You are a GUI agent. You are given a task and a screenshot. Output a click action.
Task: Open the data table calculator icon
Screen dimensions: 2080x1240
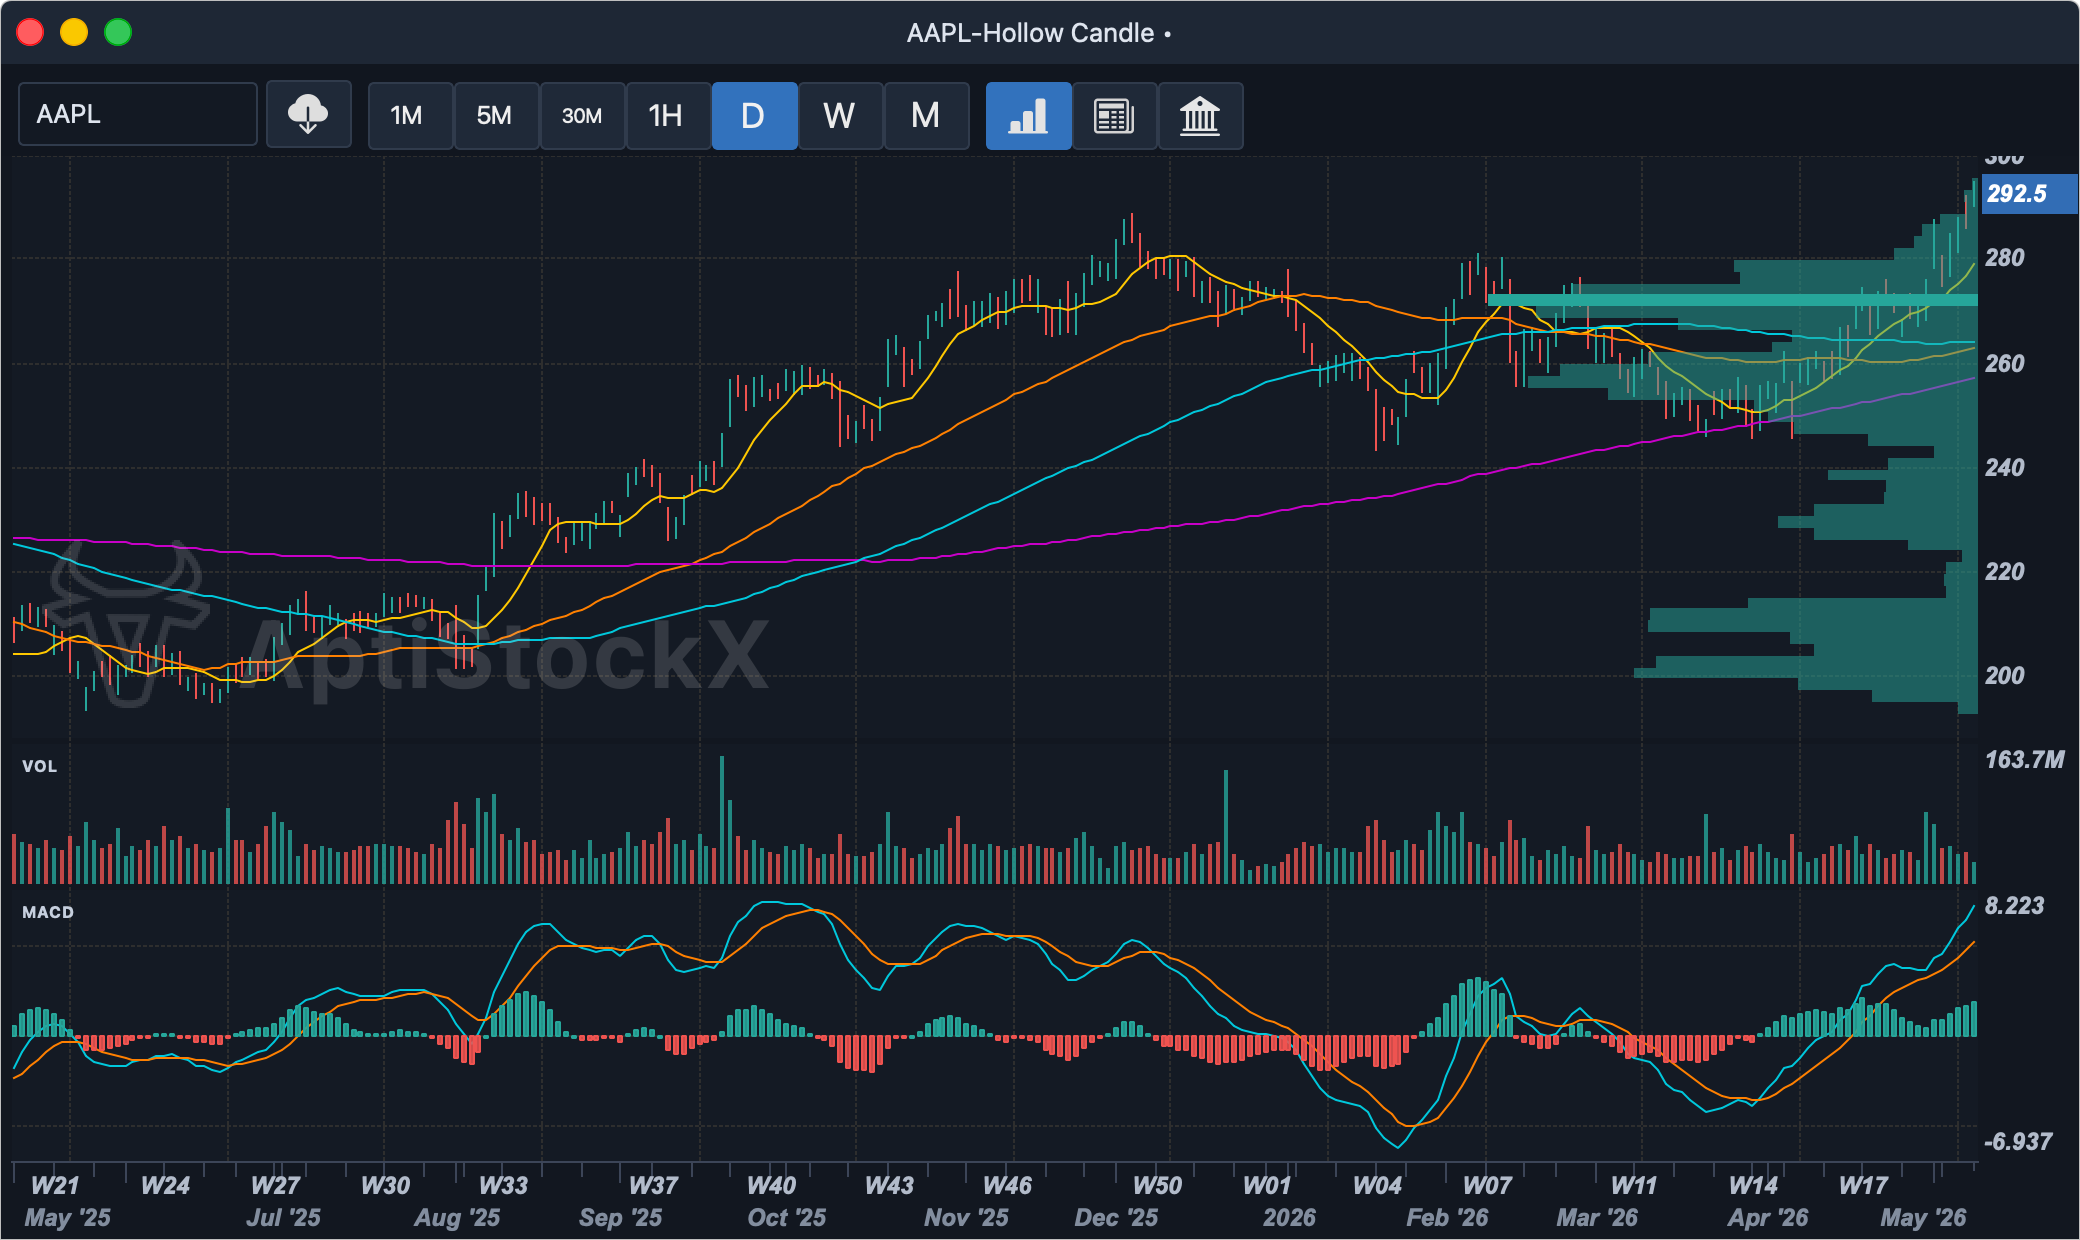click(x=1114, y=116)
